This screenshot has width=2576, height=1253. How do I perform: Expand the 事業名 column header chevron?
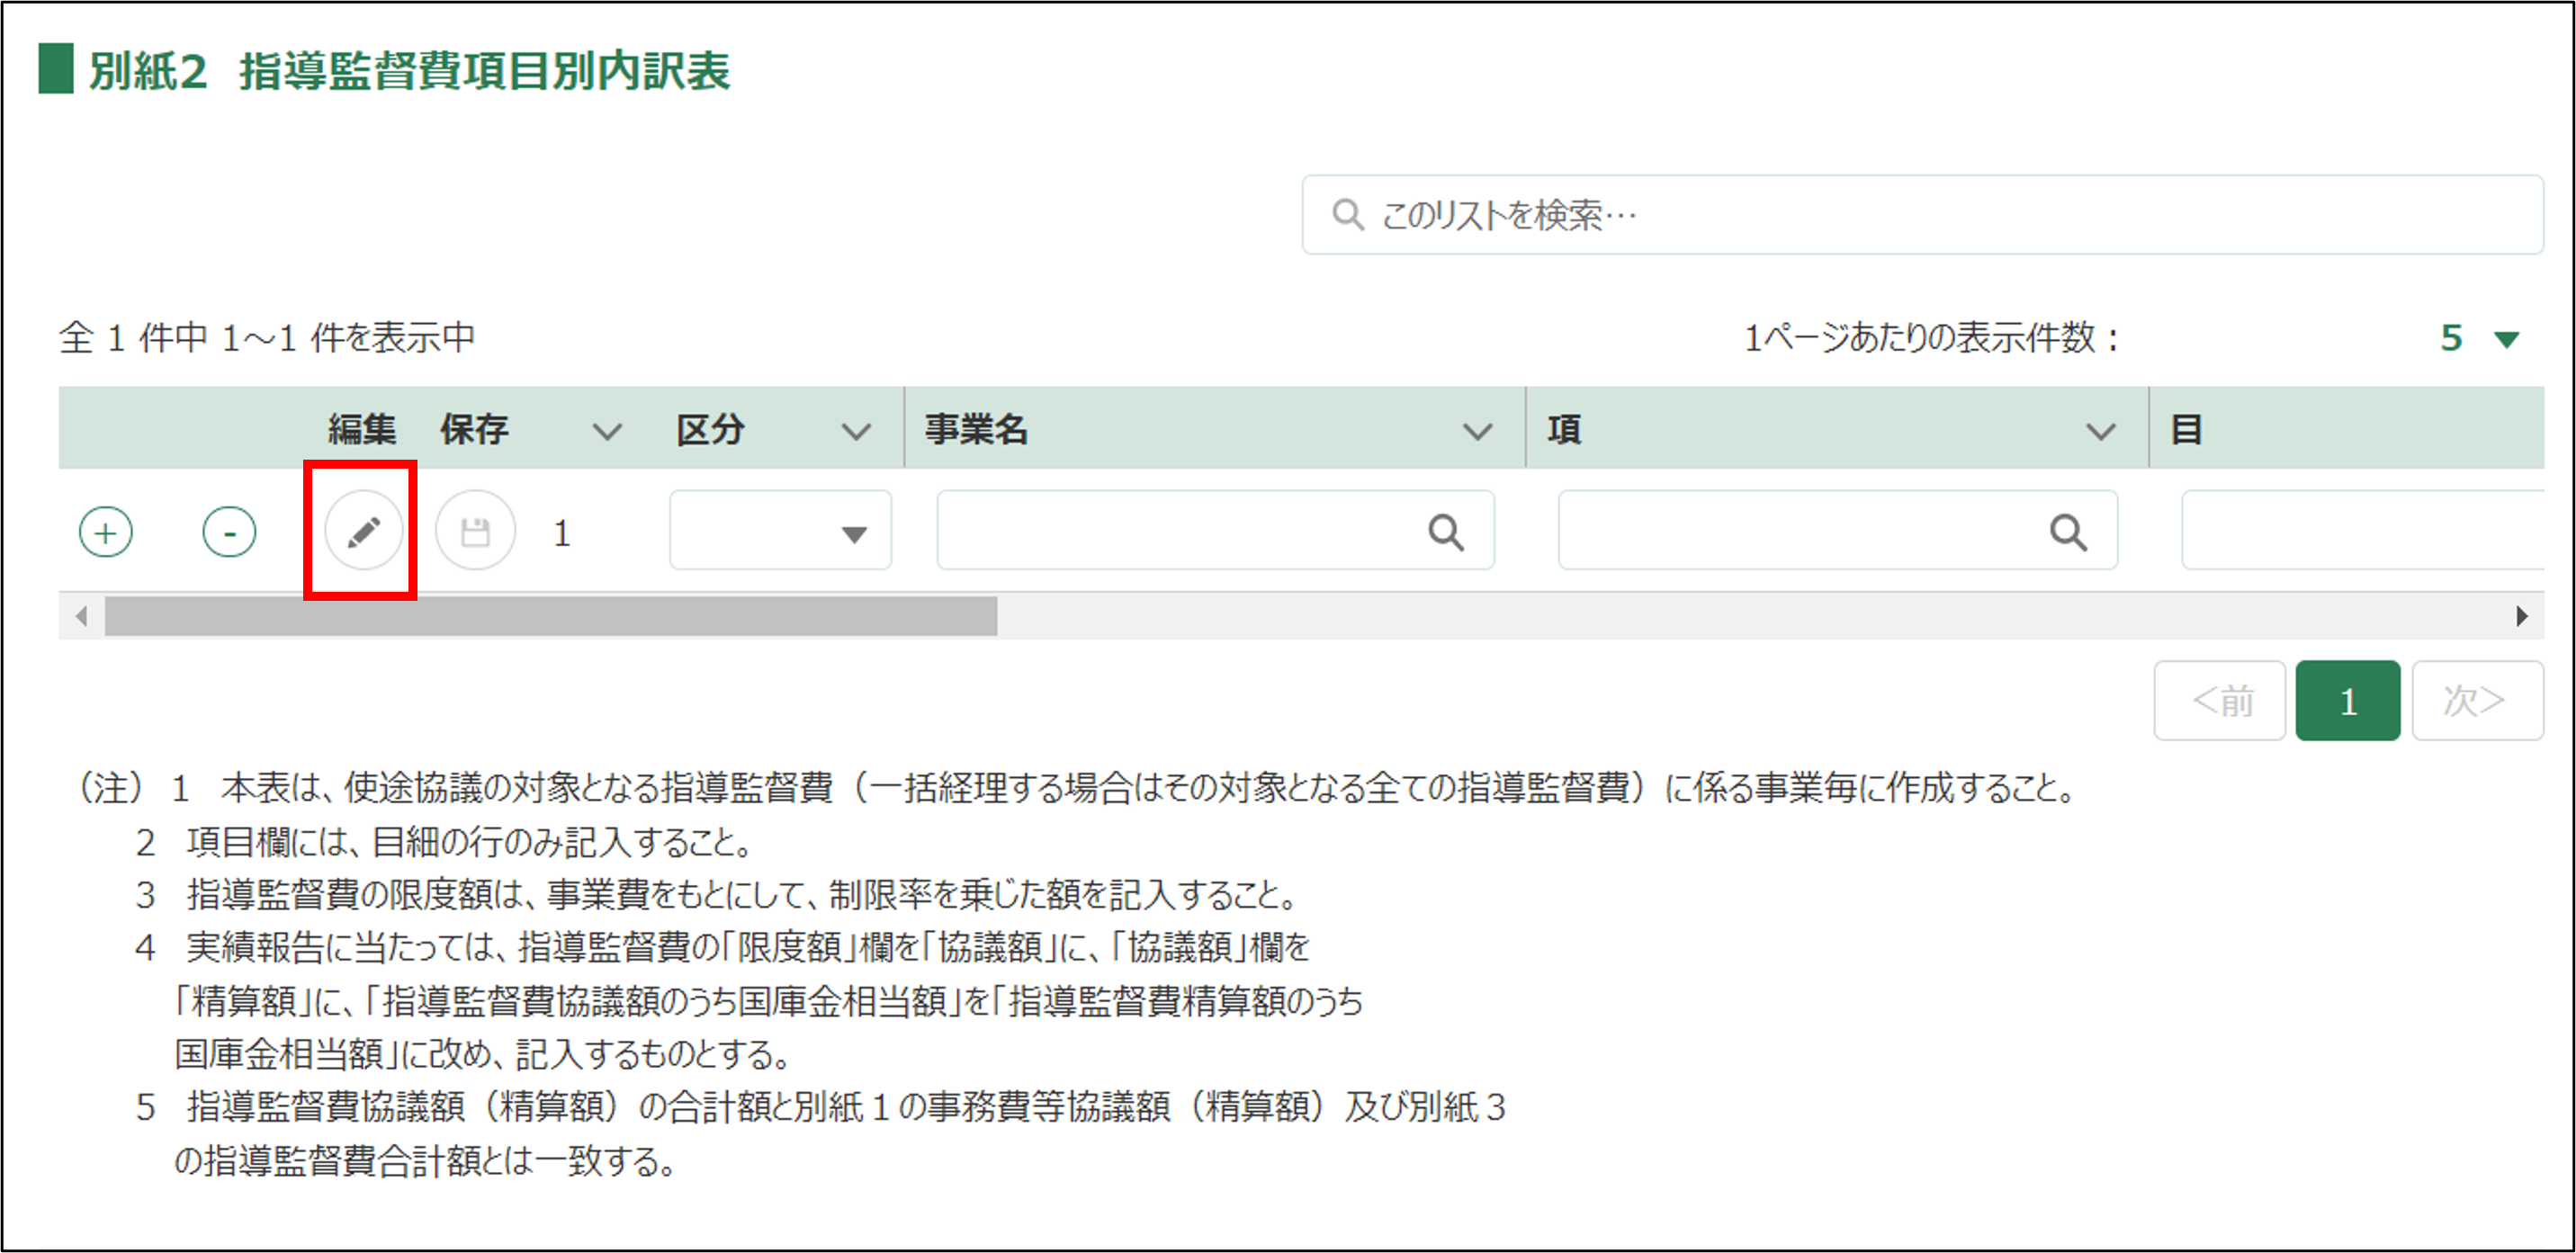(1477, 431)
